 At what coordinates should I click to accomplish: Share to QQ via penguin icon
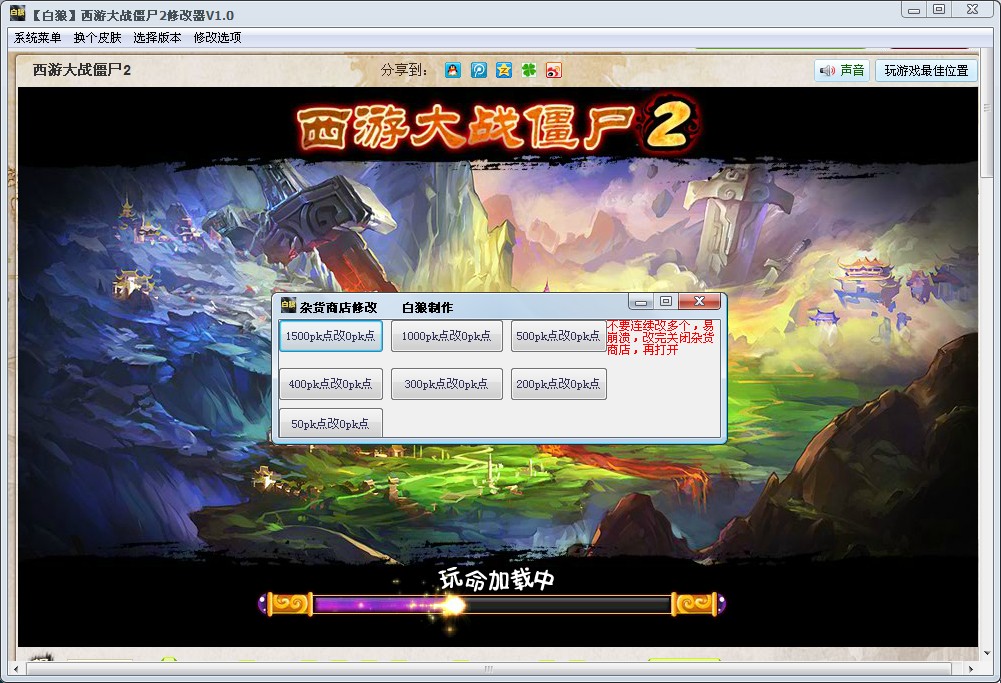453,70
